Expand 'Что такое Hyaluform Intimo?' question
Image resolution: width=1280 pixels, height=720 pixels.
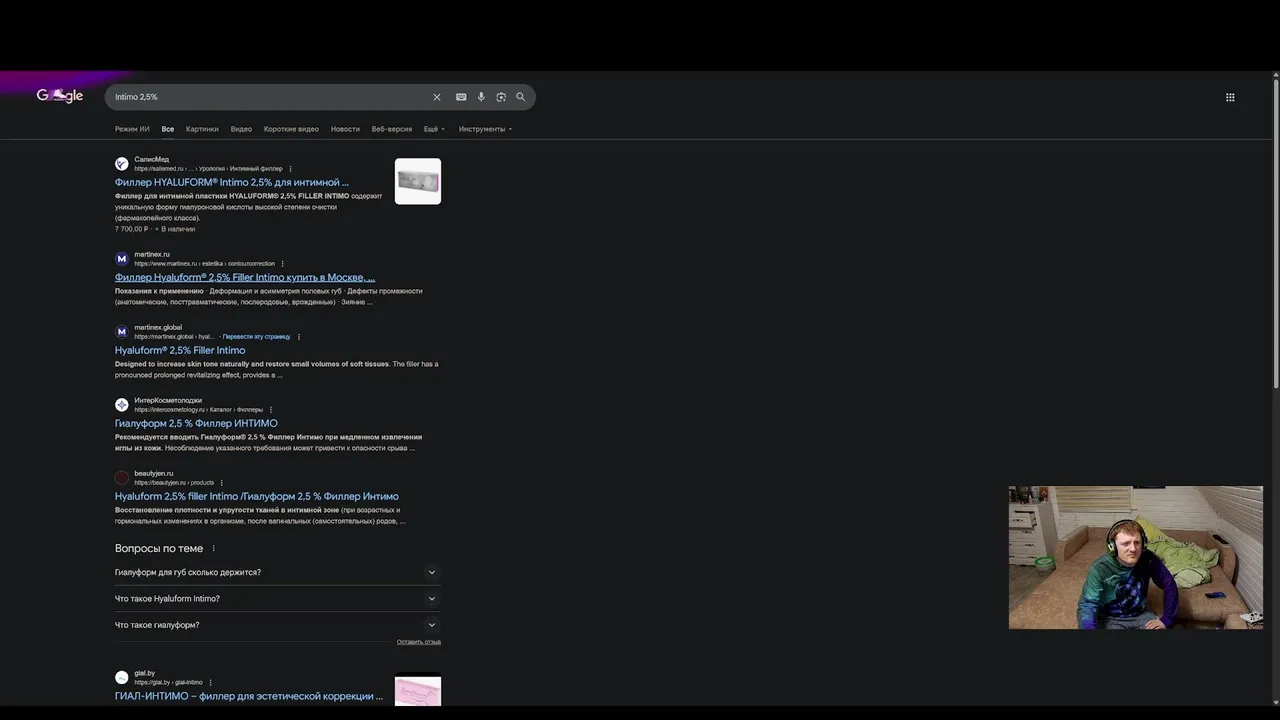(x=278, y=598)
